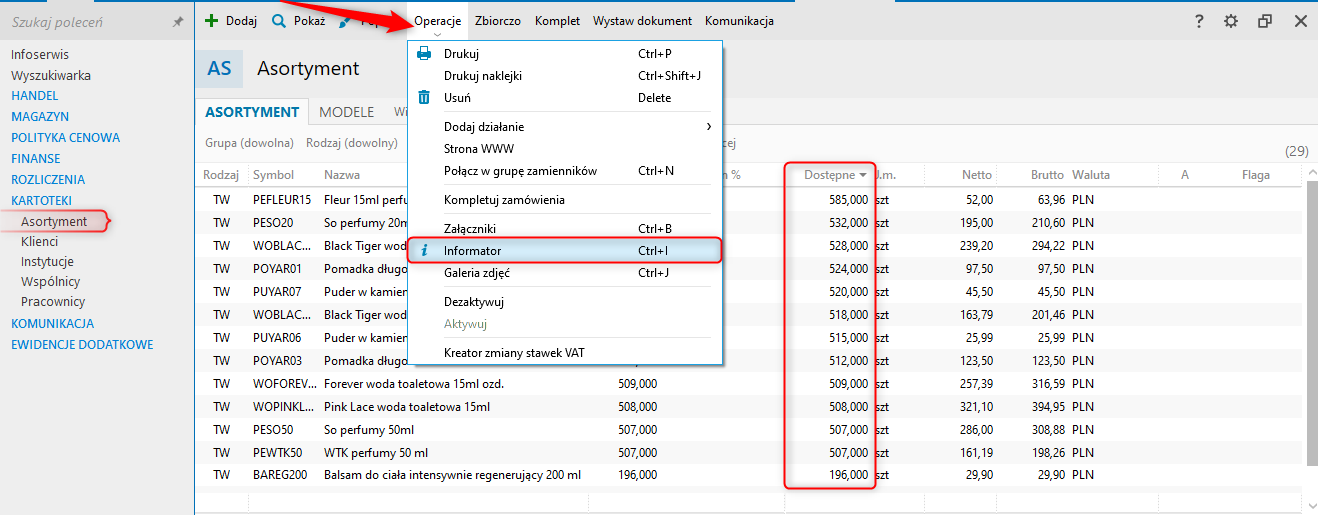Click the Flaga column header
1318x515 pixels.
point(1255,175)
